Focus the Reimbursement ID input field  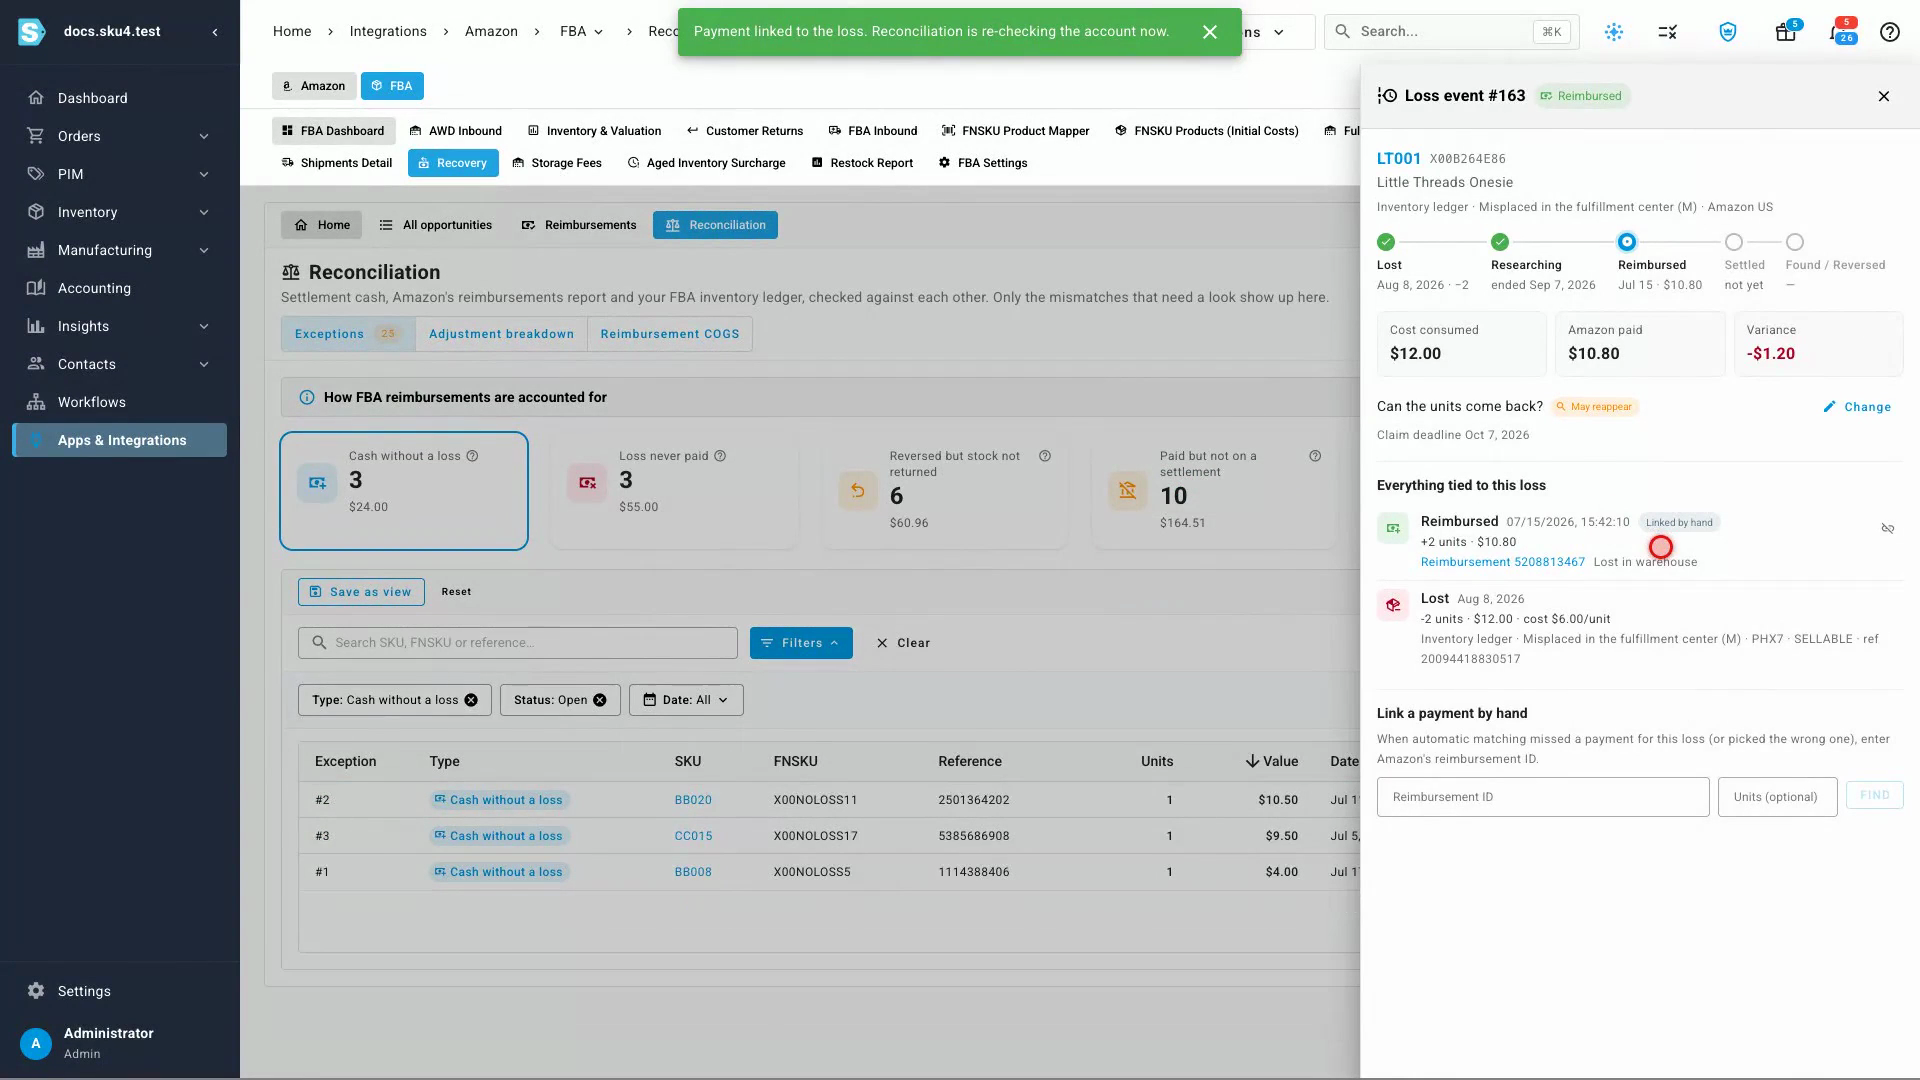pyautogui.click(x=1543, y=797)
